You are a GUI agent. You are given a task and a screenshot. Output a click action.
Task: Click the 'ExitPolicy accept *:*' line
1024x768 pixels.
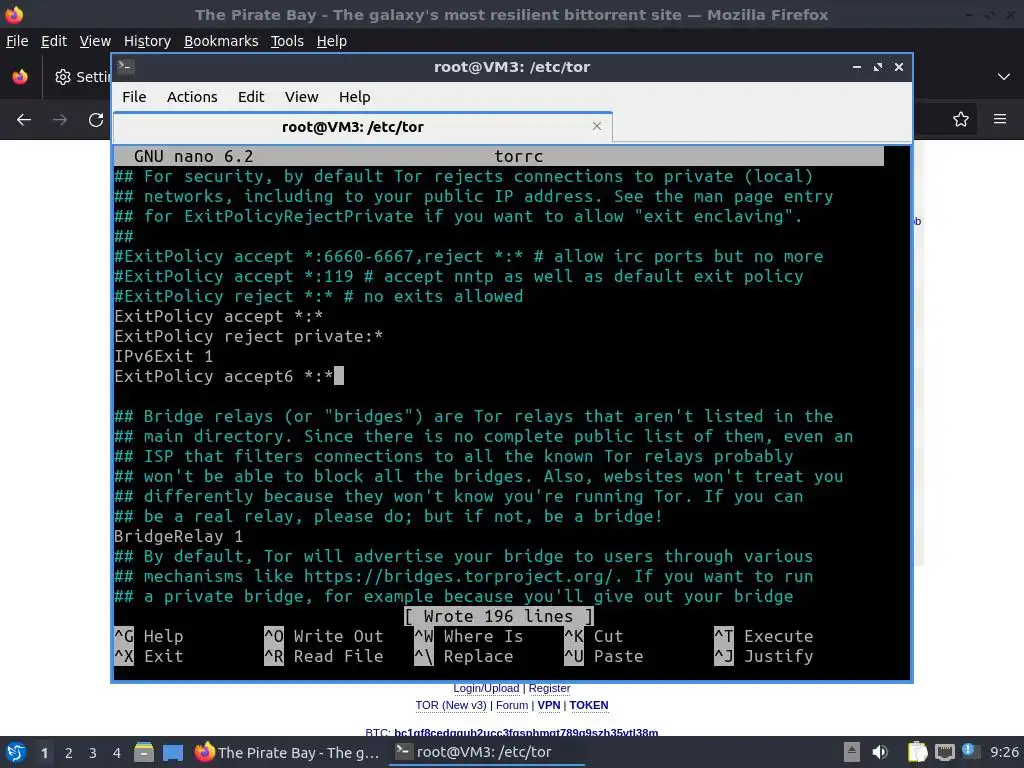(219, 316)
